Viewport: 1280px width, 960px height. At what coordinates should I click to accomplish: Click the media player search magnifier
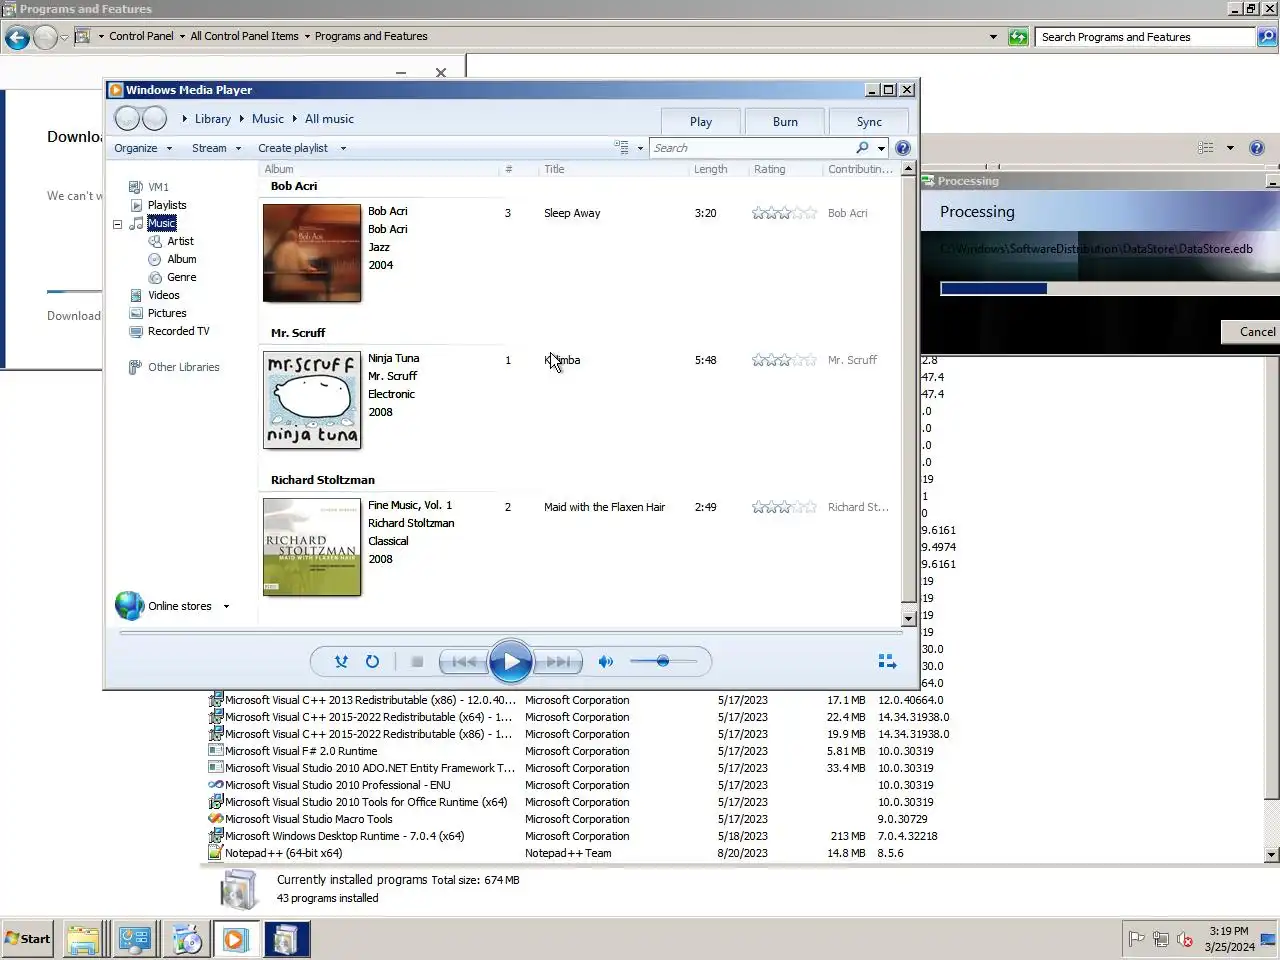click(x=862, y=148)
